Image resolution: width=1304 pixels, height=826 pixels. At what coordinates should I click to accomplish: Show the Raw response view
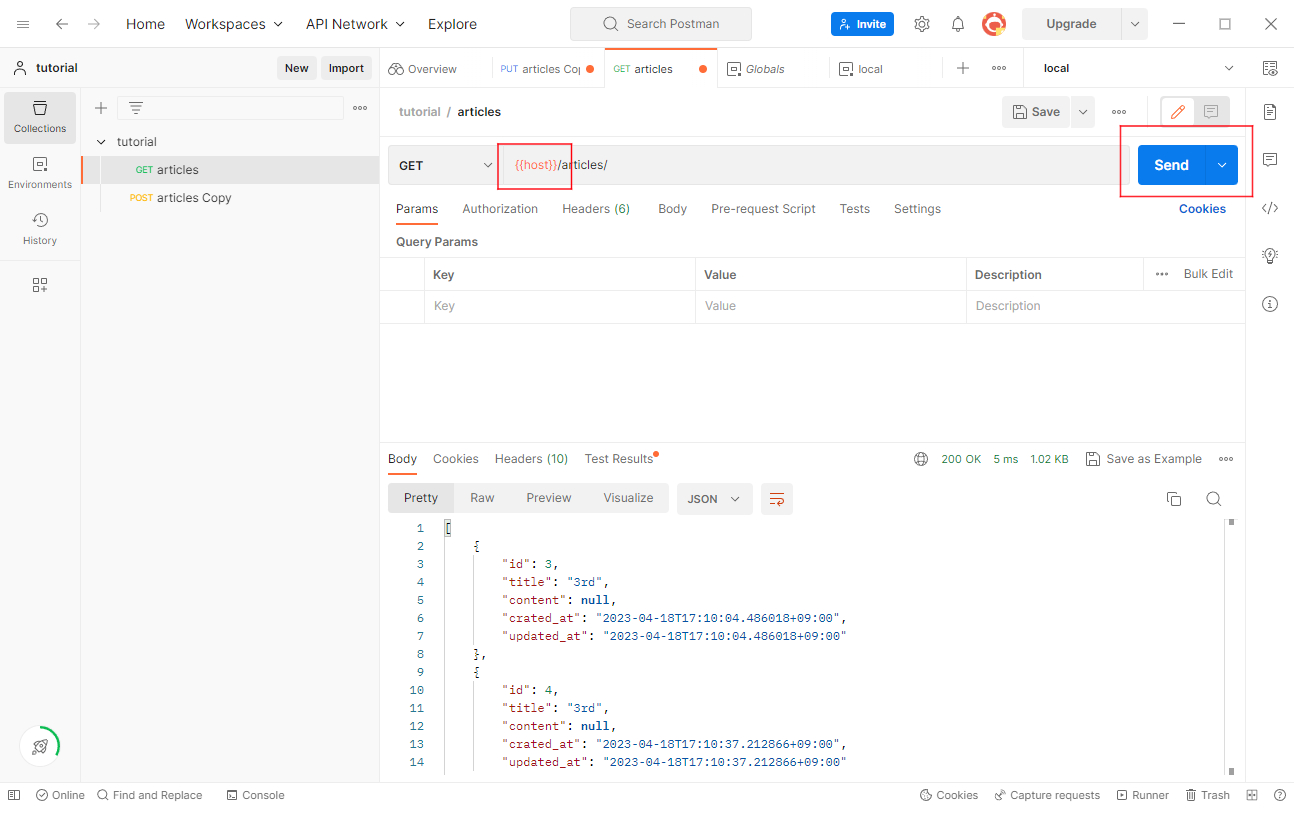(482, 498)
